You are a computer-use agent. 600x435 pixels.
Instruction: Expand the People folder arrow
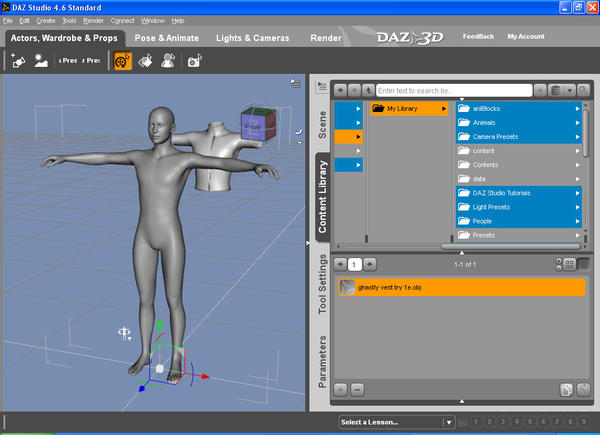tap(577, 221)
